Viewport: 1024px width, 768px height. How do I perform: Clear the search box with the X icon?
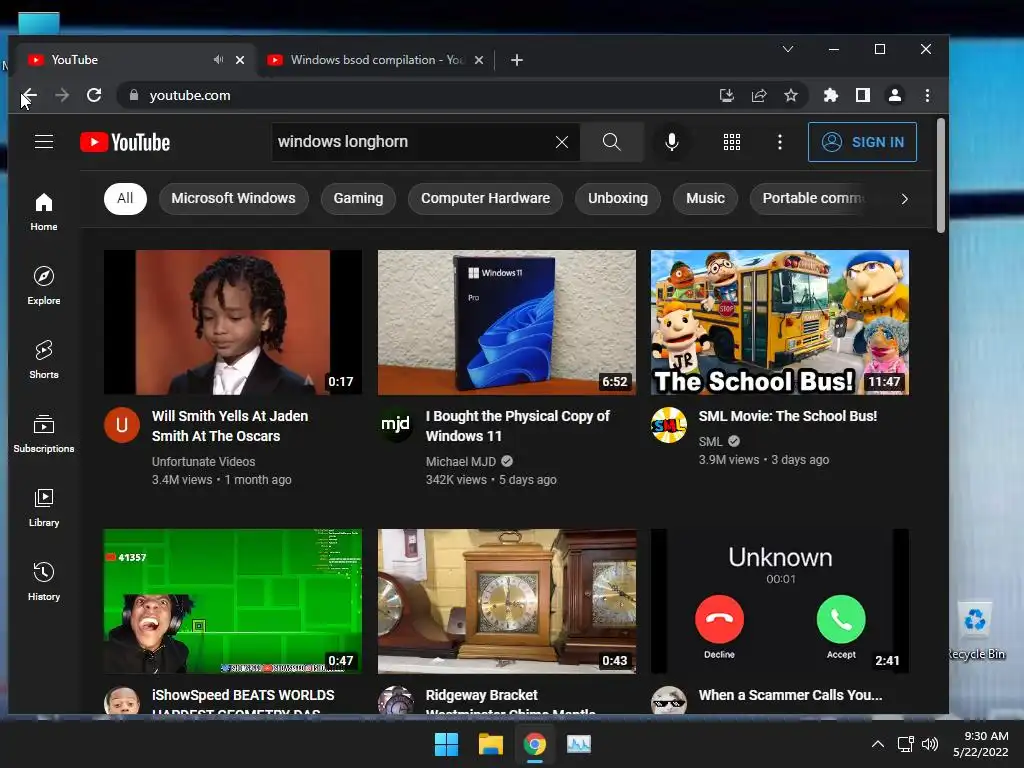tap(562, 142)
